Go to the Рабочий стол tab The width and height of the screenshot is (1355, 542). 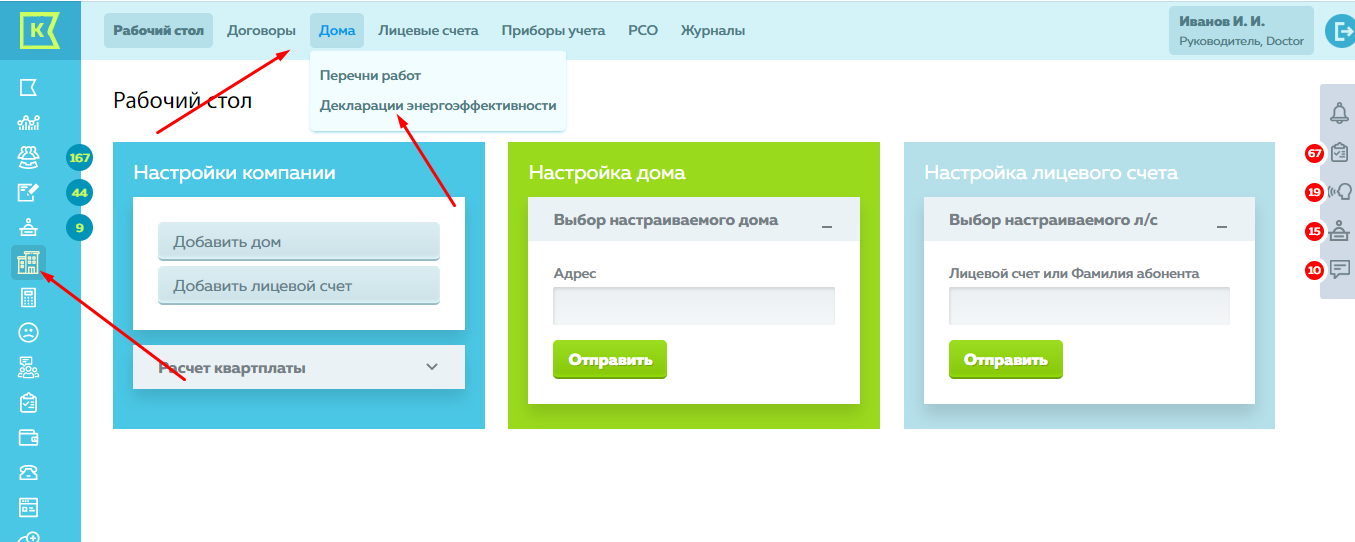tap(158, 30)
